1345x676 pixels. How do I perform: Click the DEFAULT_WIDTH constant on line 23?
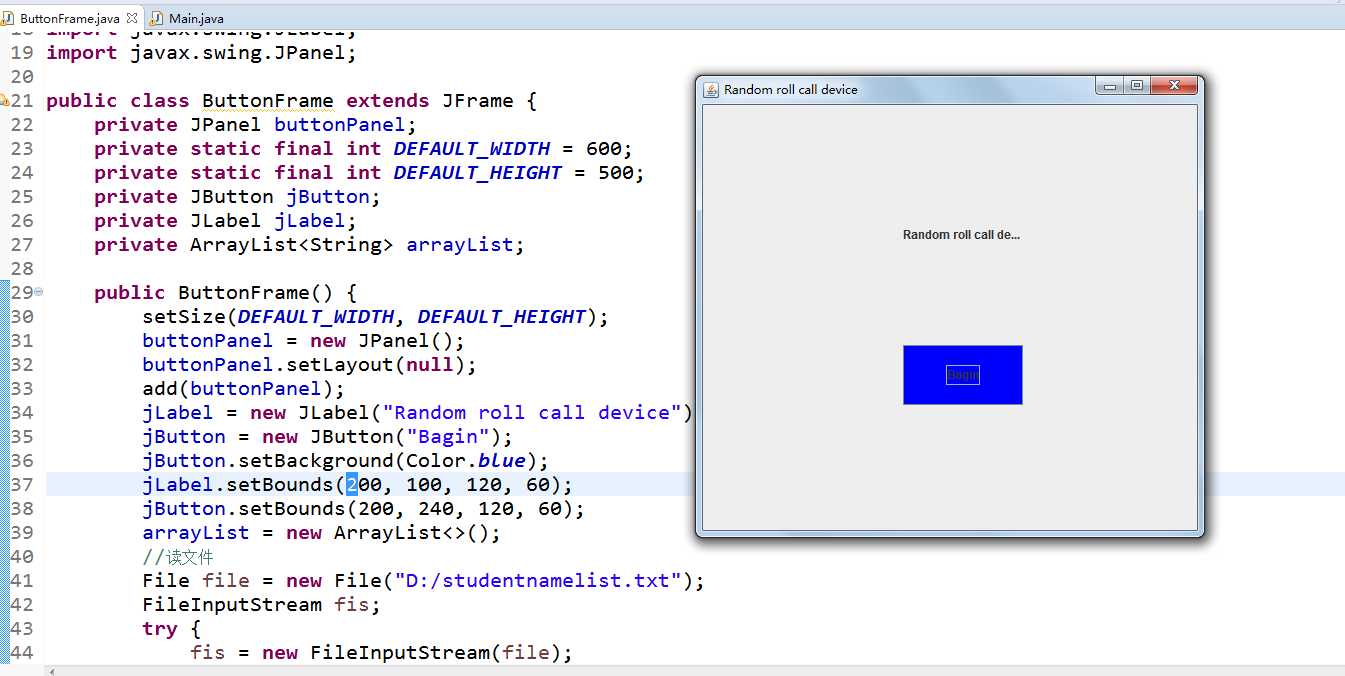[x=470, y=148]
